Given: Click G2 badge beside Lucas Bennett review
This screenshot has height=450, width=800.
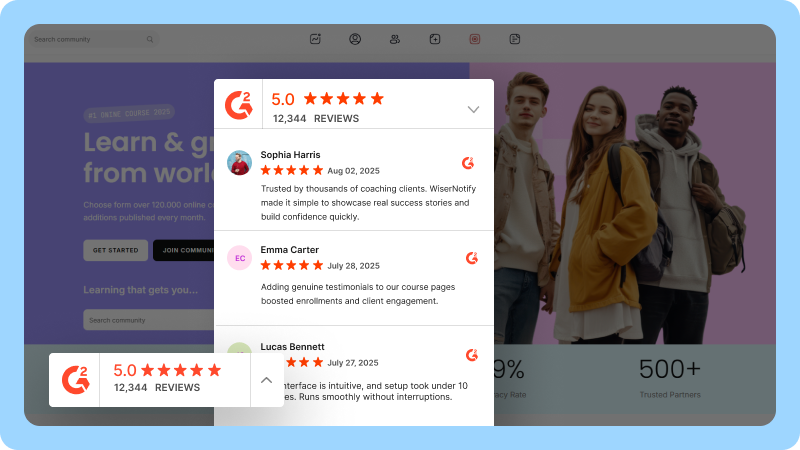Looking at the screenshot, I should [x=472, y=355].
